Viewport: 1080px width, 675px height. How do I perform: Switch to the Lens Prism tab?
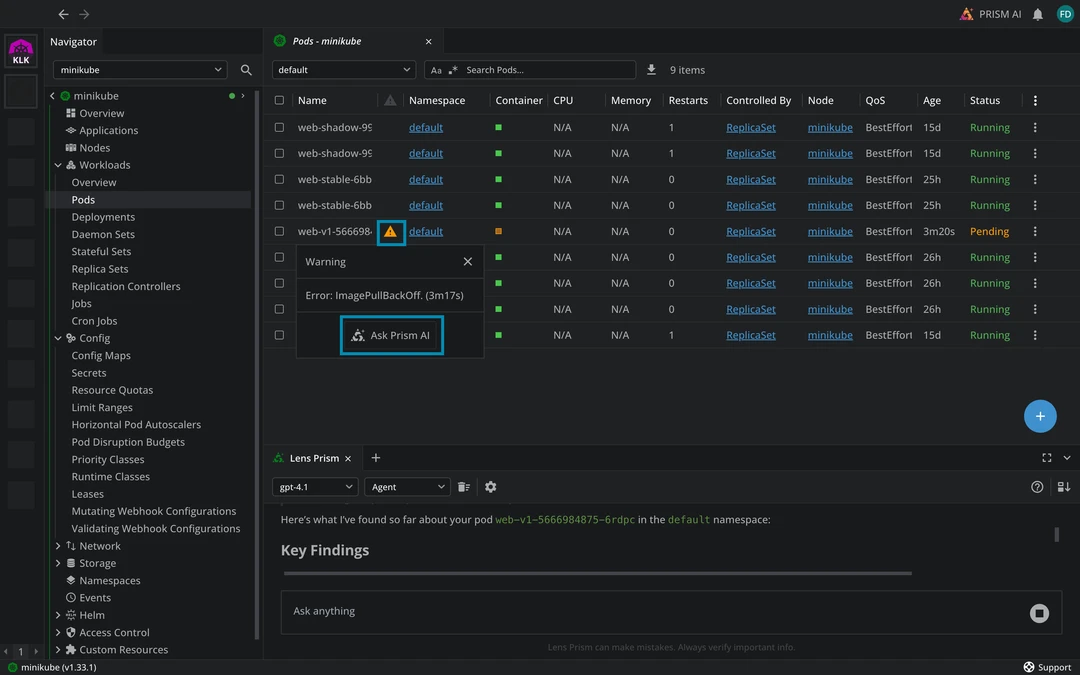(313, 458)
